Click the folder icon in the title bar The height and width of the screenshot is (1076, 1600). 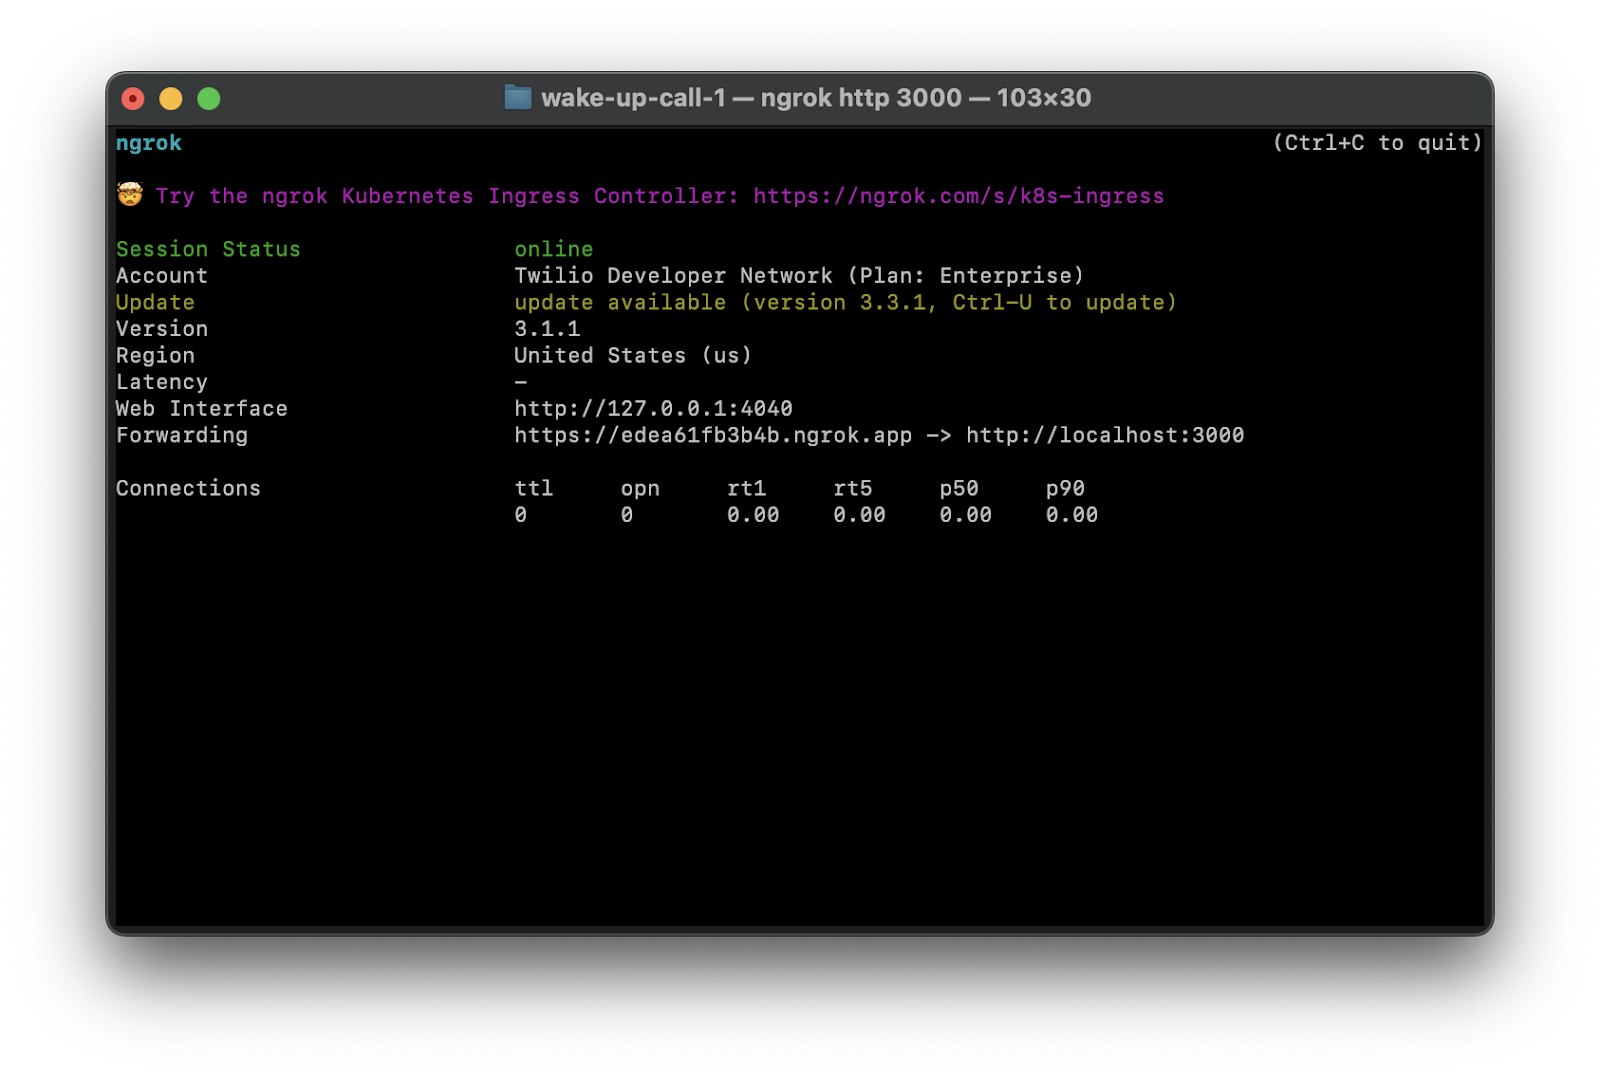point(518,97)
